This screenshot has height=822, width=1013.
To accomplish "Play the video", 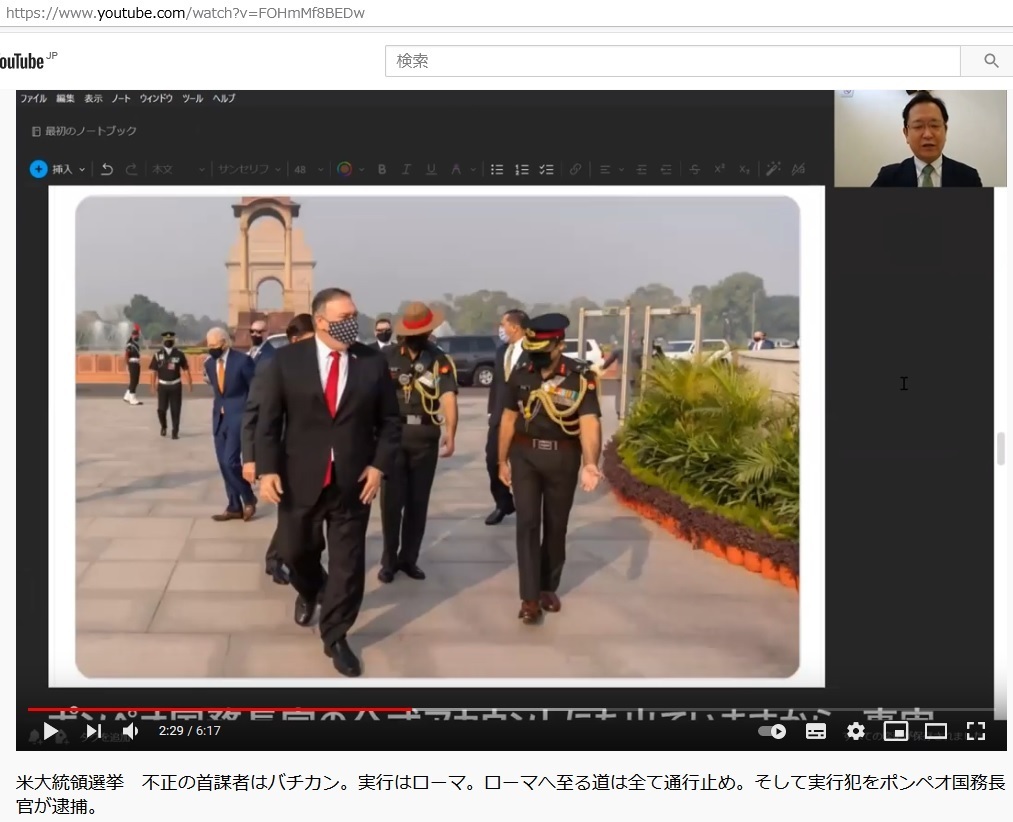I will pyautogui.click(x=50, y=732).
